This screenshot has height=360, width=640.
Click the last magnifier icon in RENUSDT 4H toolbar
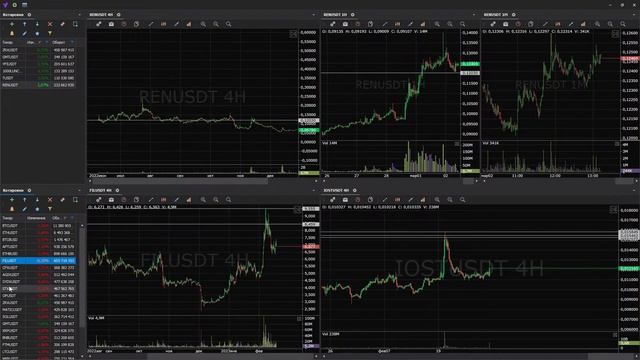pyautogui.click(x=229, y=24)
